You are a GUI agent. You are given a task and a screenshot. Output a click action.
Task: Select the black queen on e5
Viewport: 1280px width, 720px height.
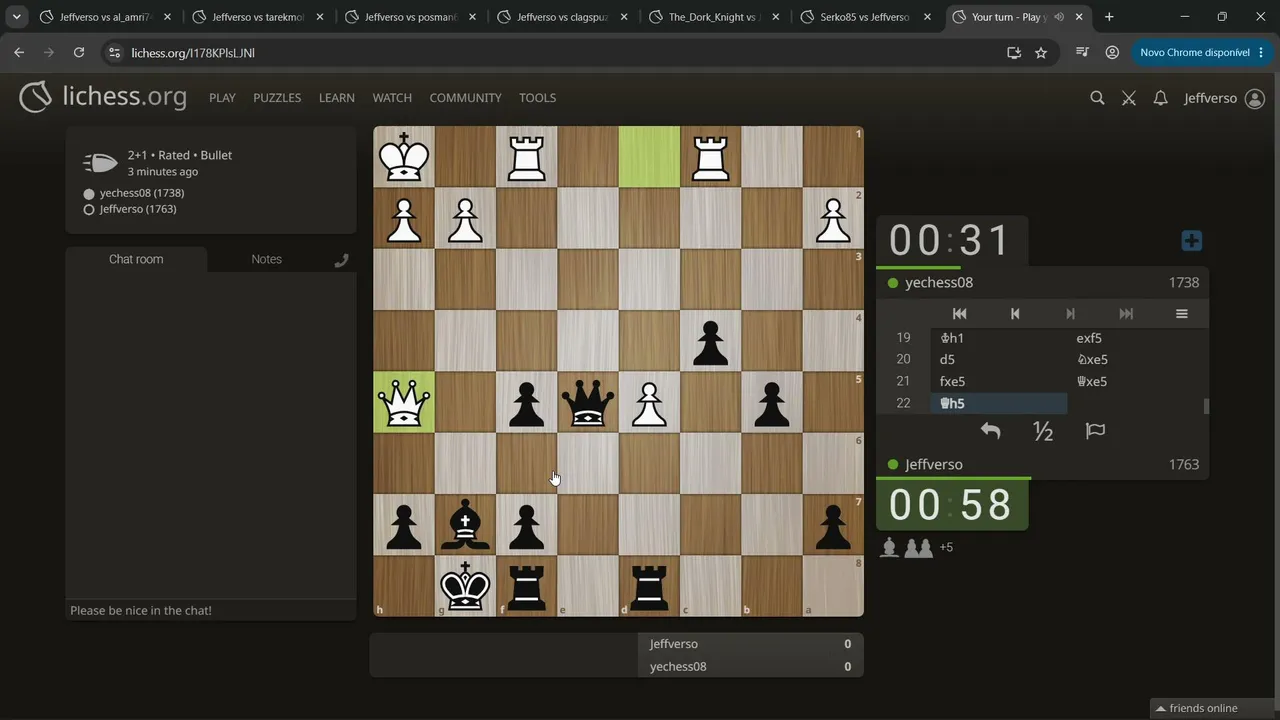click(588, 402)
